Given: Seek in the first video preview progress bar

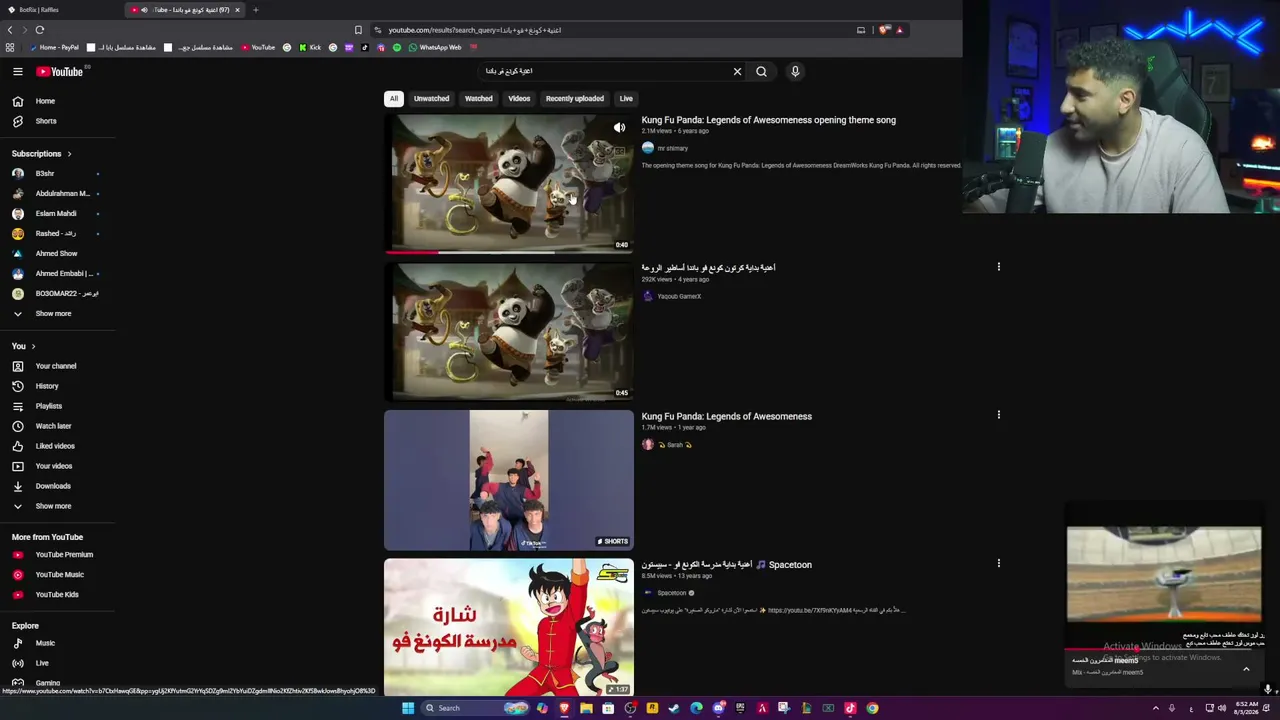Looking at the screenshot, I should coord(509,252).
